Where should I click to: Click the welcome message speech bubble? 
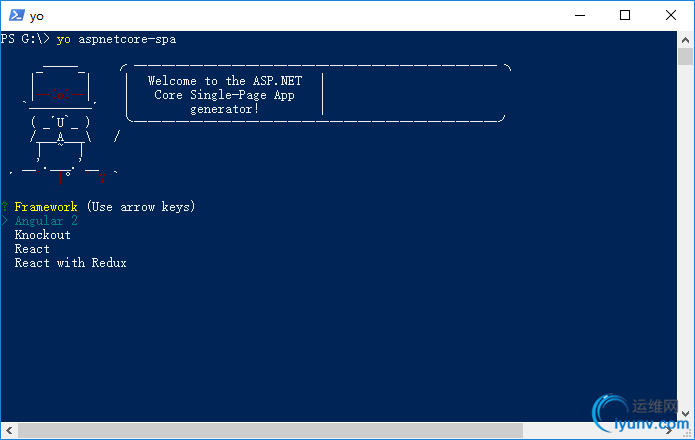[x=316, y=93]
